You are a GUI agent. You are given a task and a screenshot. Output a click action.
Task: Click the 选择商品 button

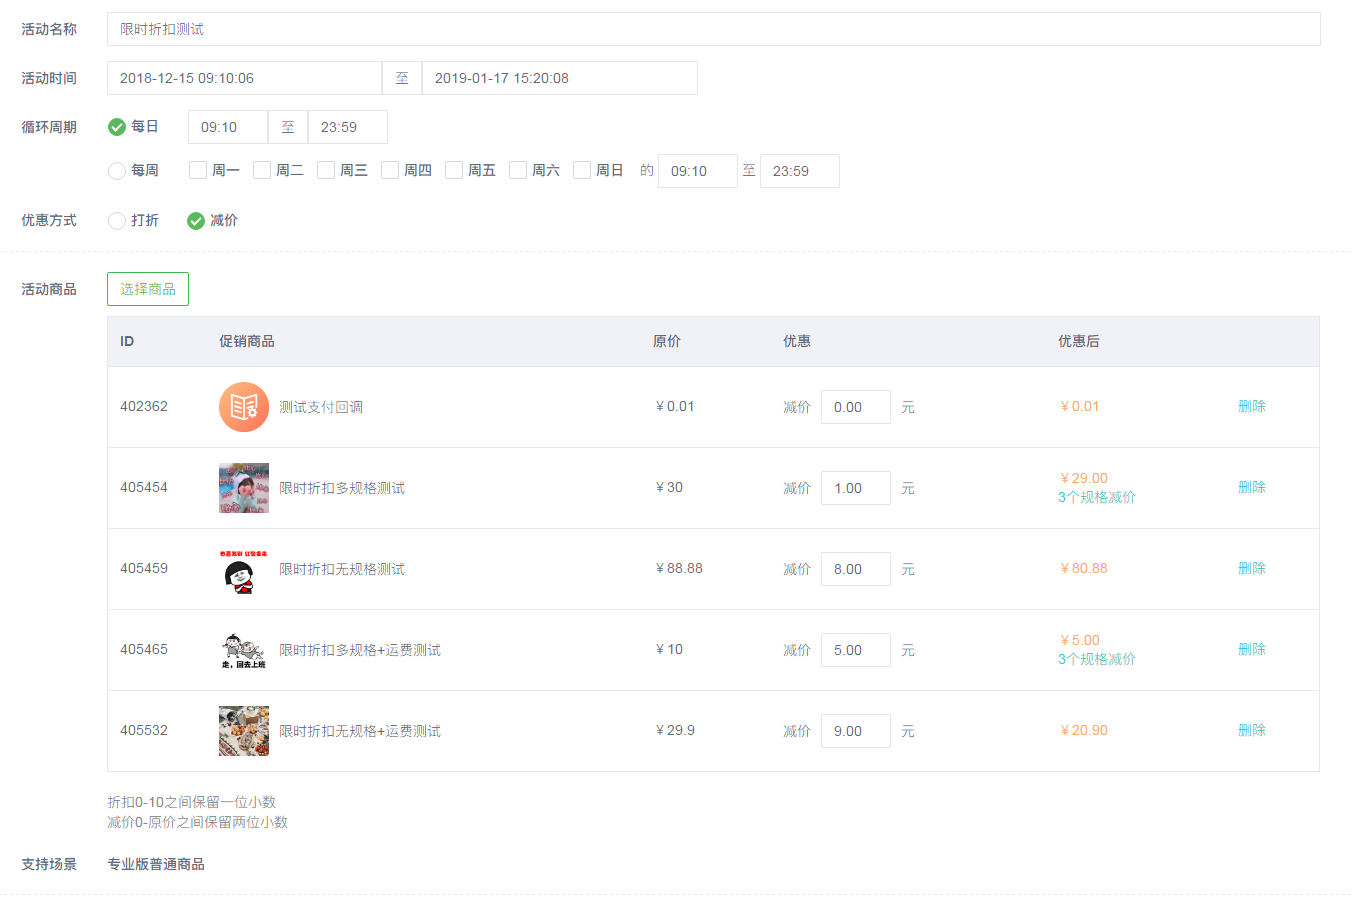coord(148,289)
